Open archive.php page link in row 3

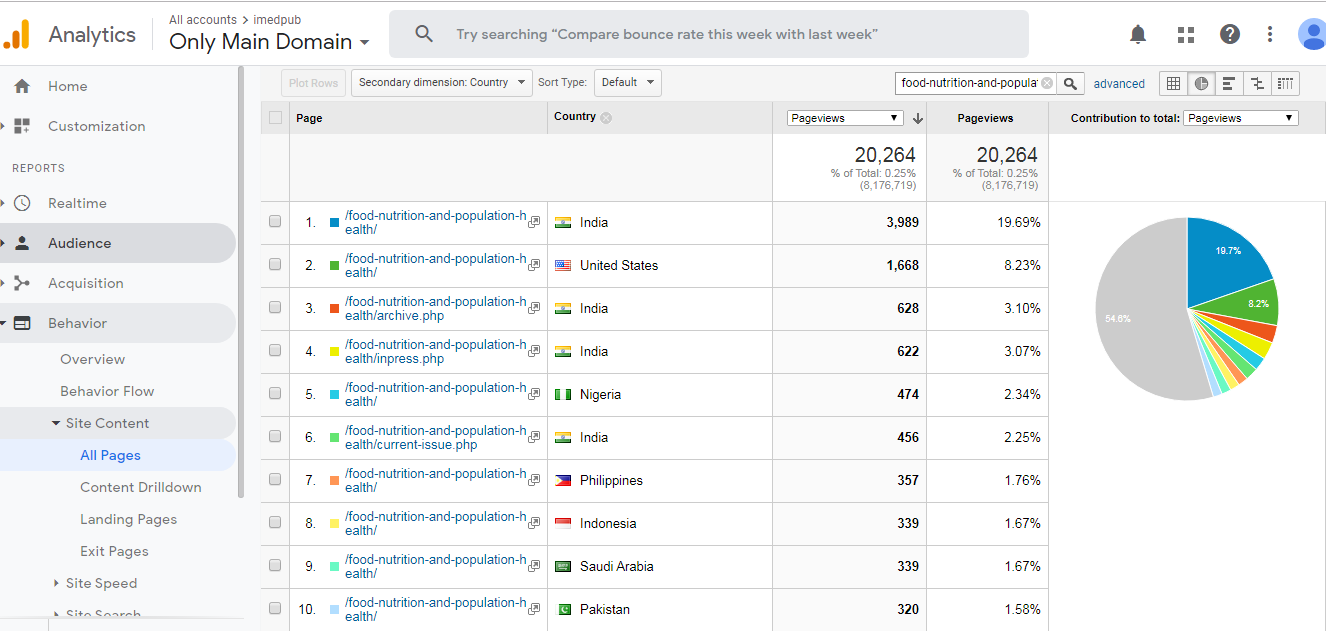tap(434, 308)
